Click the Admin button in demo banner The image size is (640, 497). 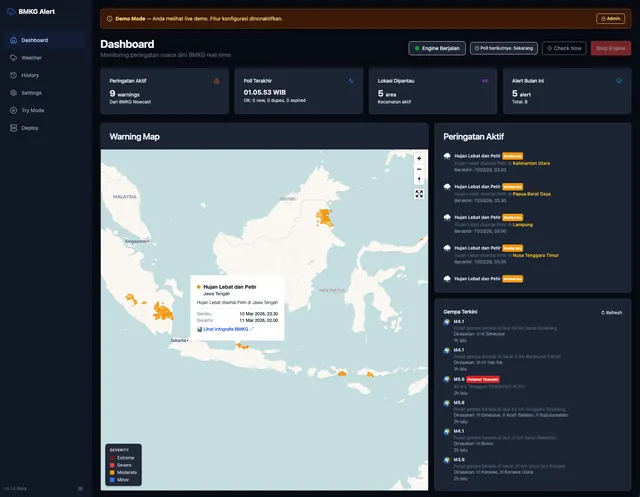[x=611, y=18]
